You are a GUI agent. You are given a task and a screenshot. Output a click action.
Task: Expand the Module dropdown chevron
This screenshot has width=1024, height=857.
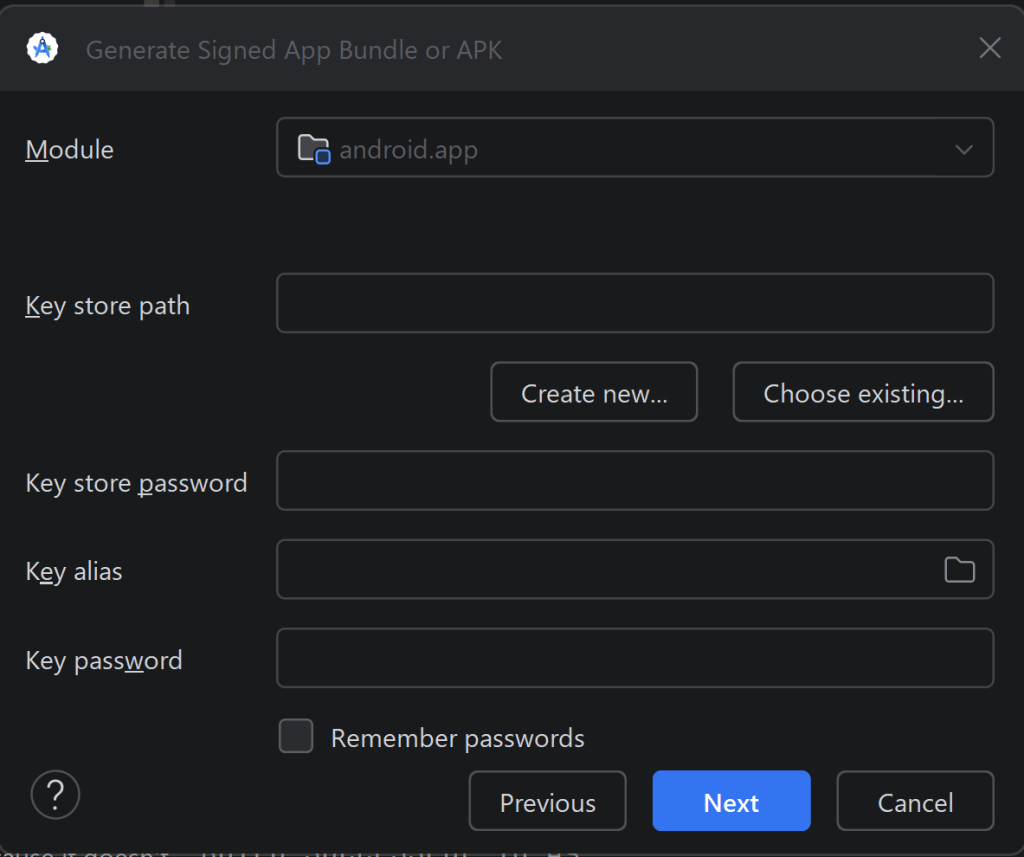coord(964,150)
